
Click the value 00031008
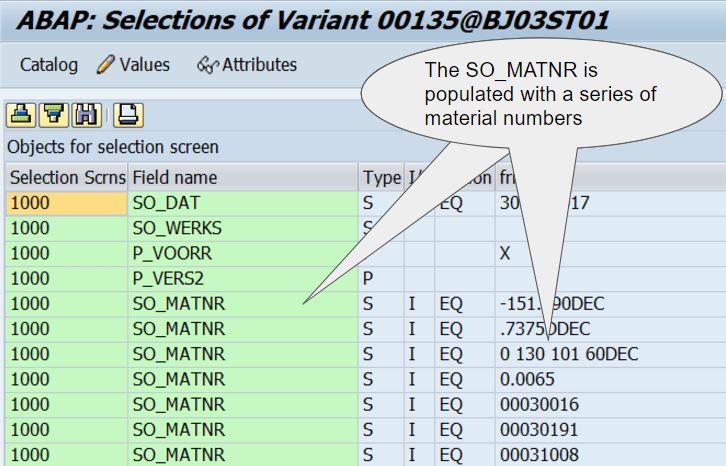[539, 455]
